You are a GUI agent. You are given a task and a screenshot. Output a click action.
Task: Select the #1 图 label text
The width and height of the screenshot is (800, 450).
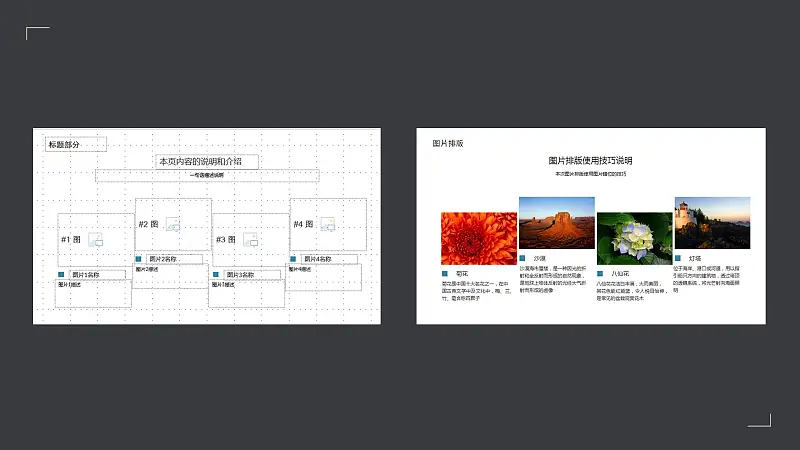[71, 240]
